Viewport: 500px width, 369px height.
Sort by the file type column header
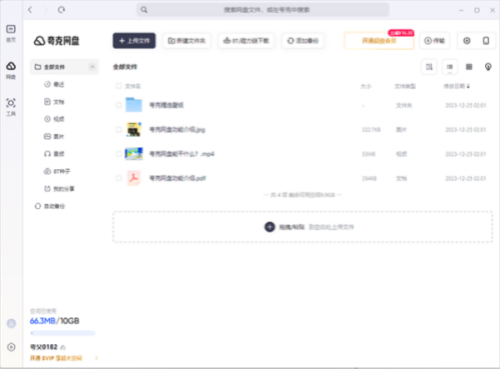[405, 86]
